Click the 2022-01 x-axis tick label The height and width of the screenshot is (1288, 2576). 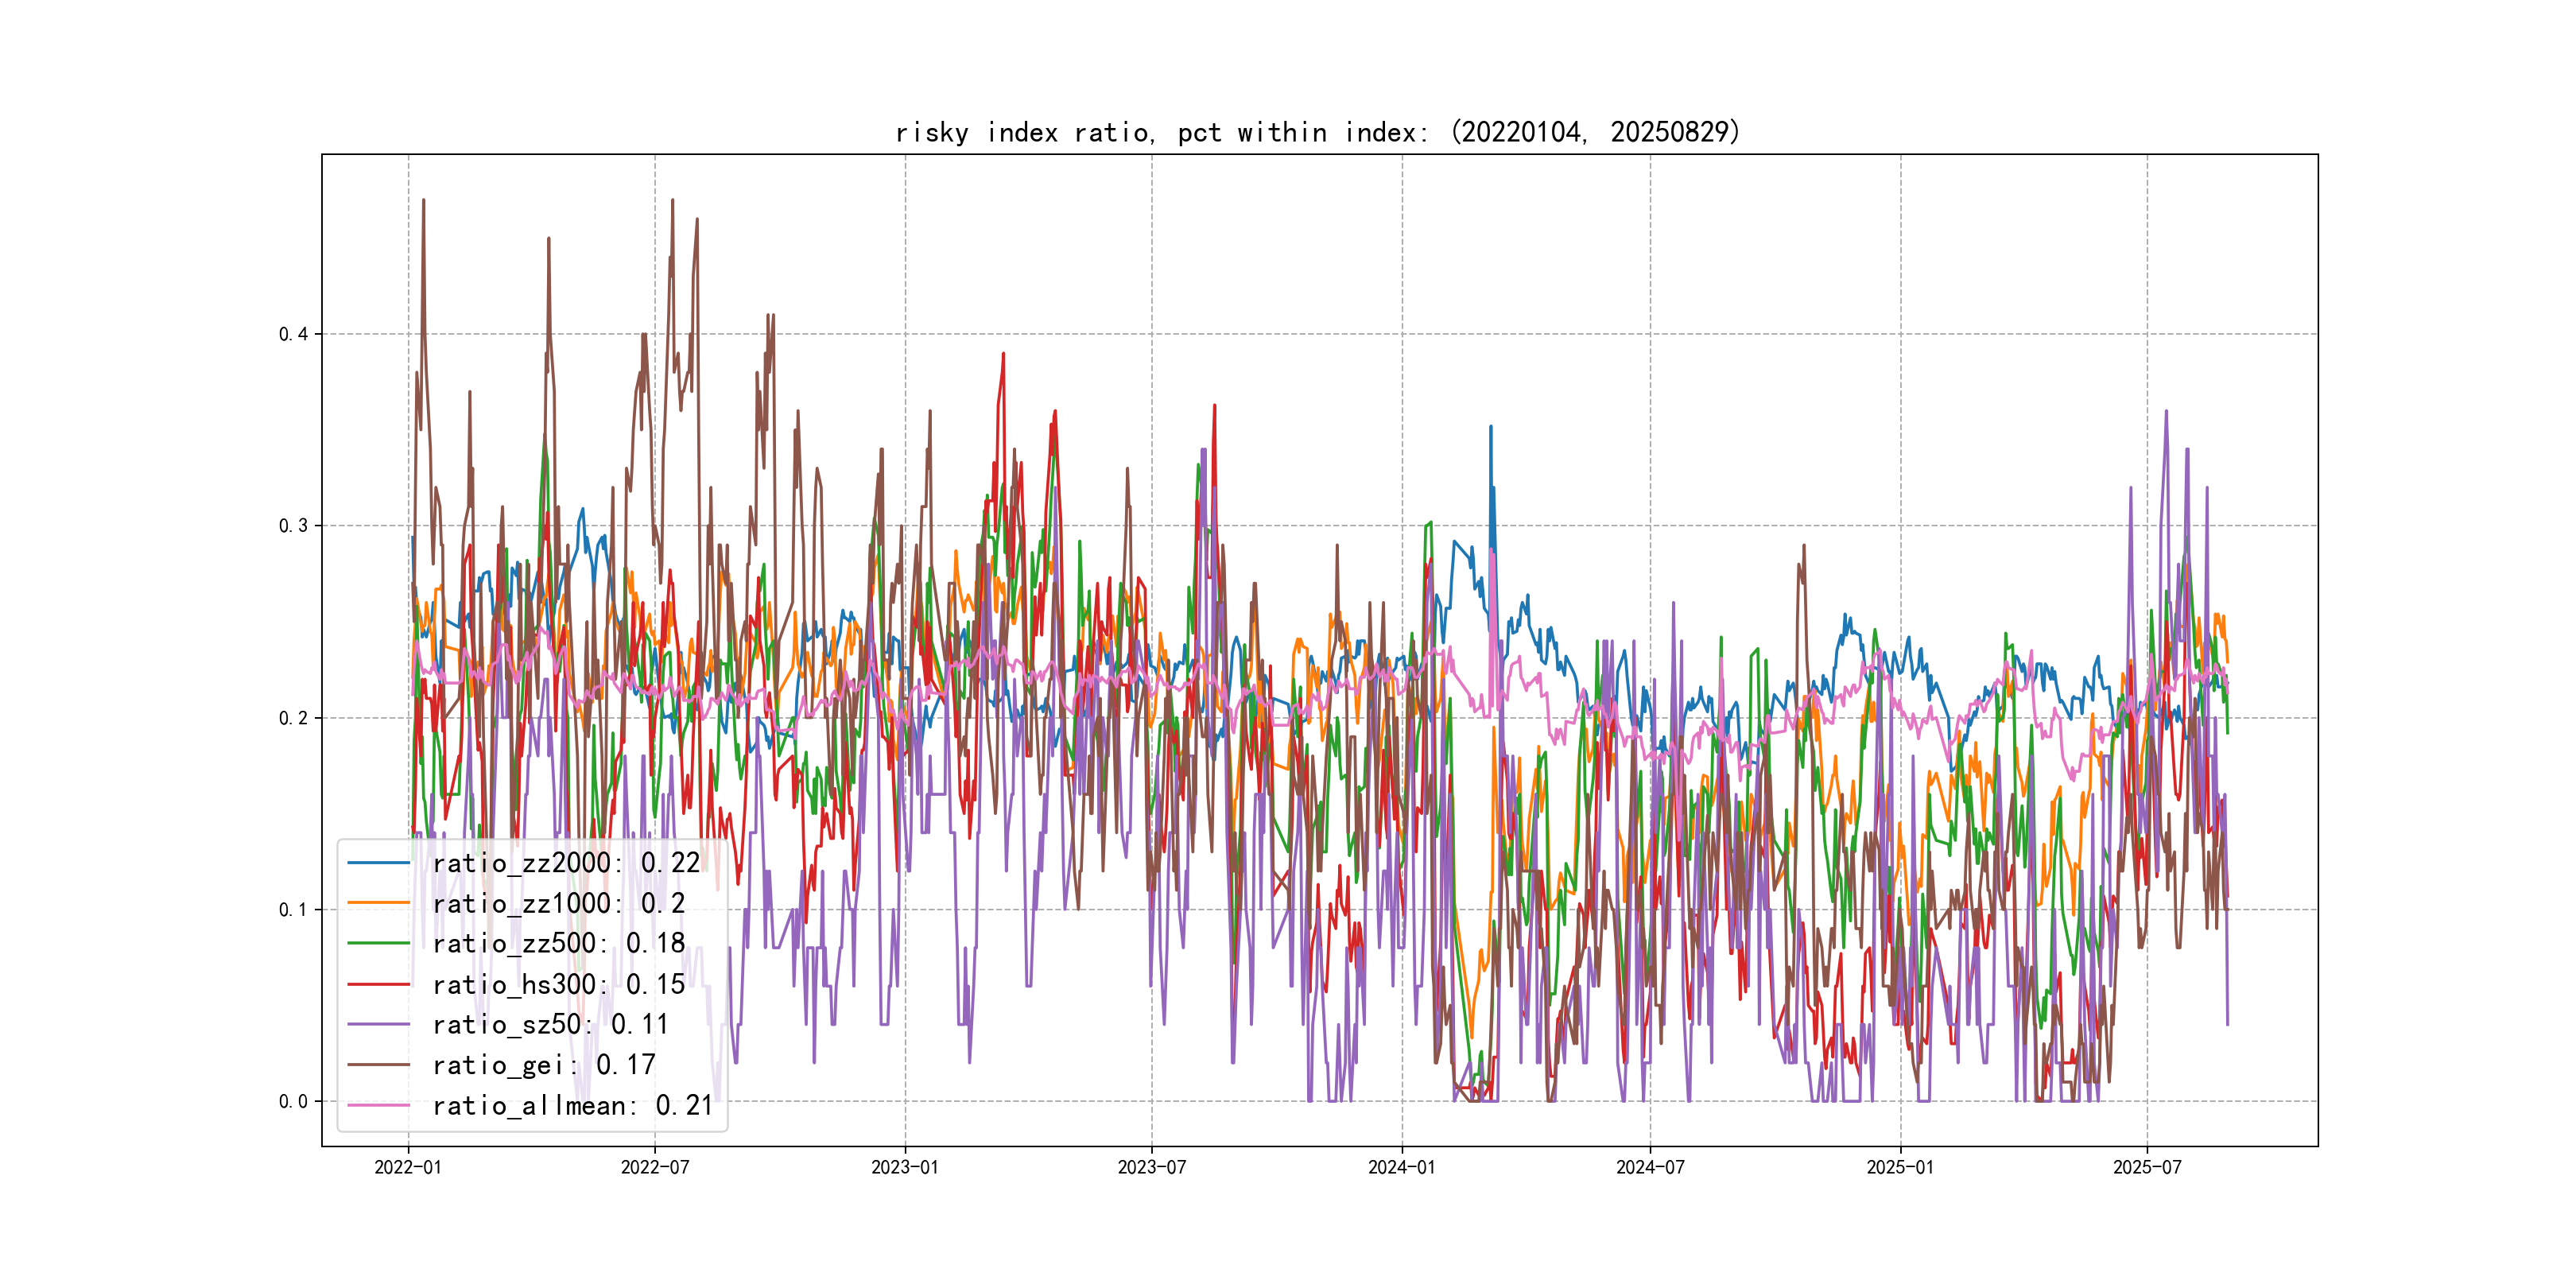[407, 1167]
